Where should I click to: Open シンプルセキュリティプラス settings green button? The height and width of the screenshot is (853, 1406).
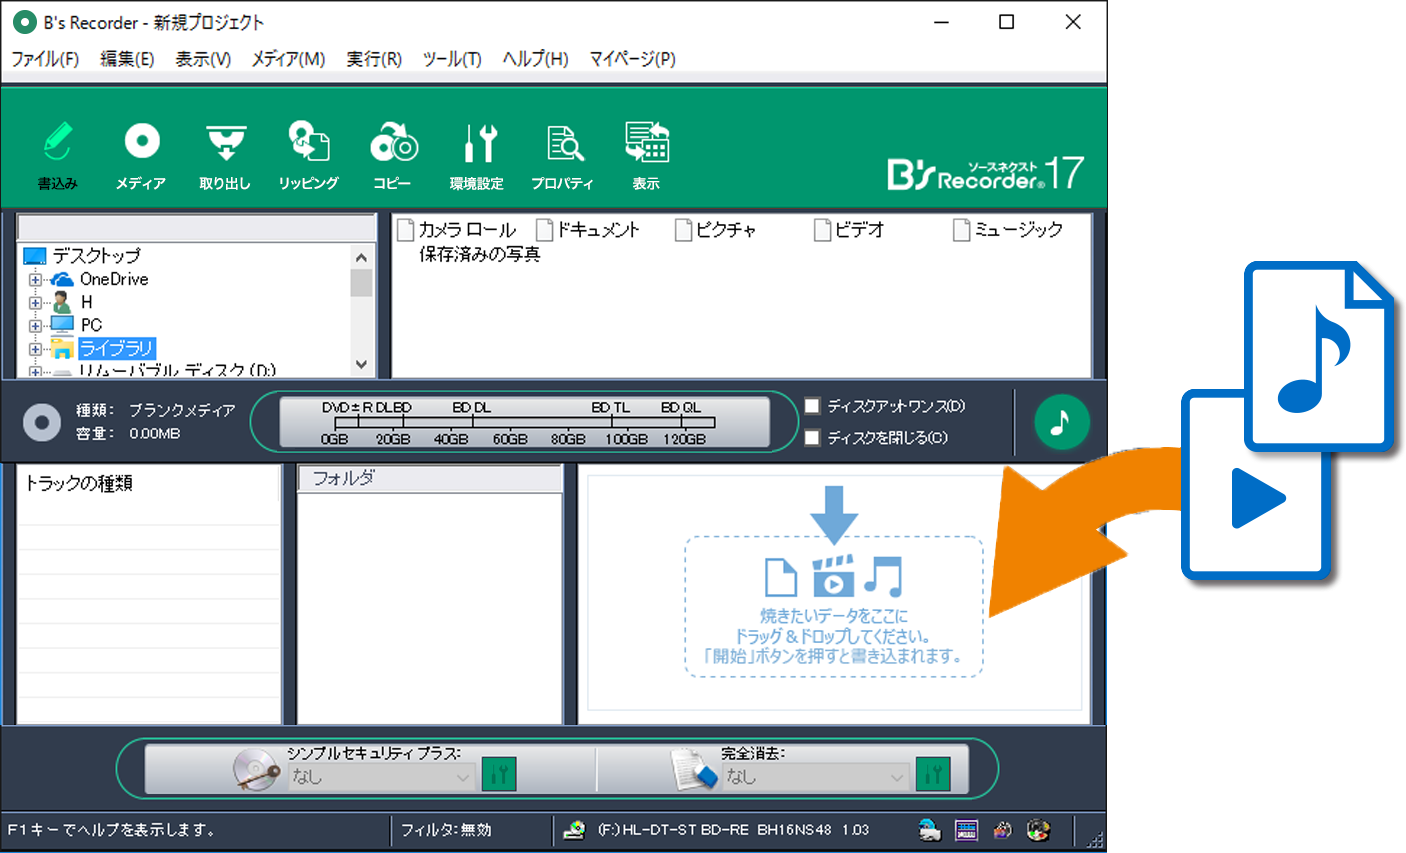click(x=499, y=774)
